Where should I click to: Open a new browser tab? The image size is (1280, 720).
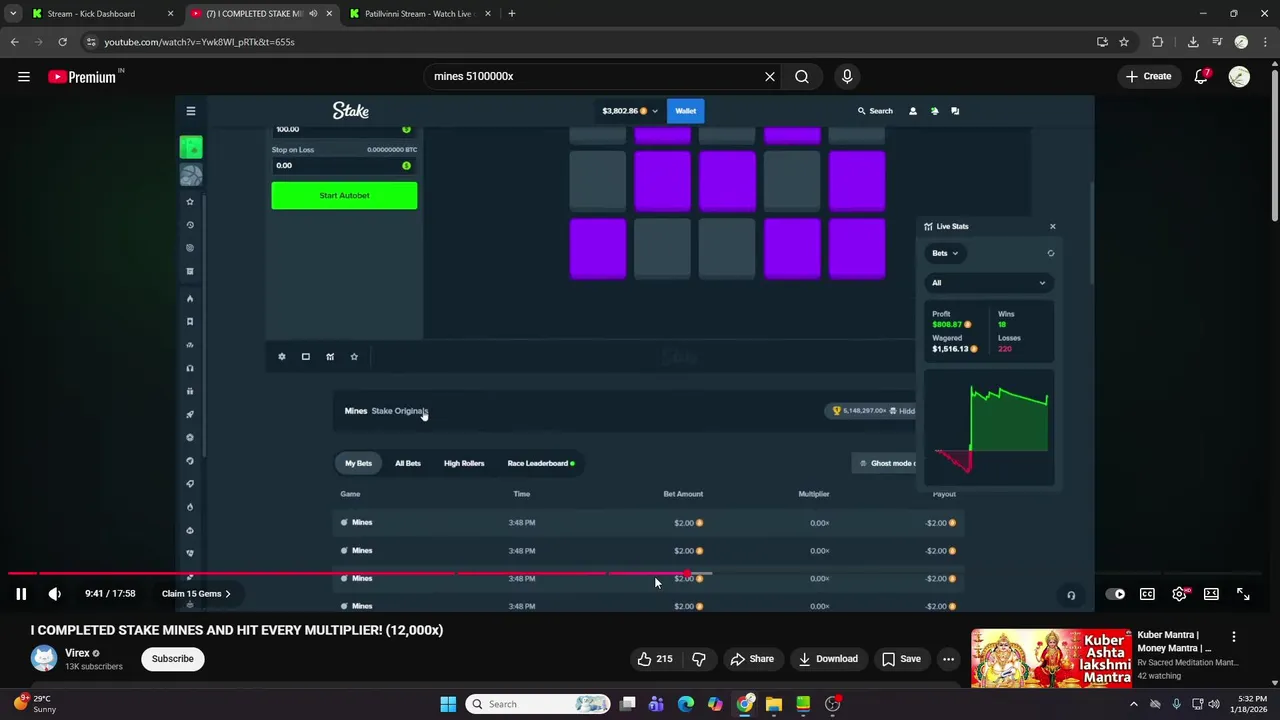pos(512,14)
